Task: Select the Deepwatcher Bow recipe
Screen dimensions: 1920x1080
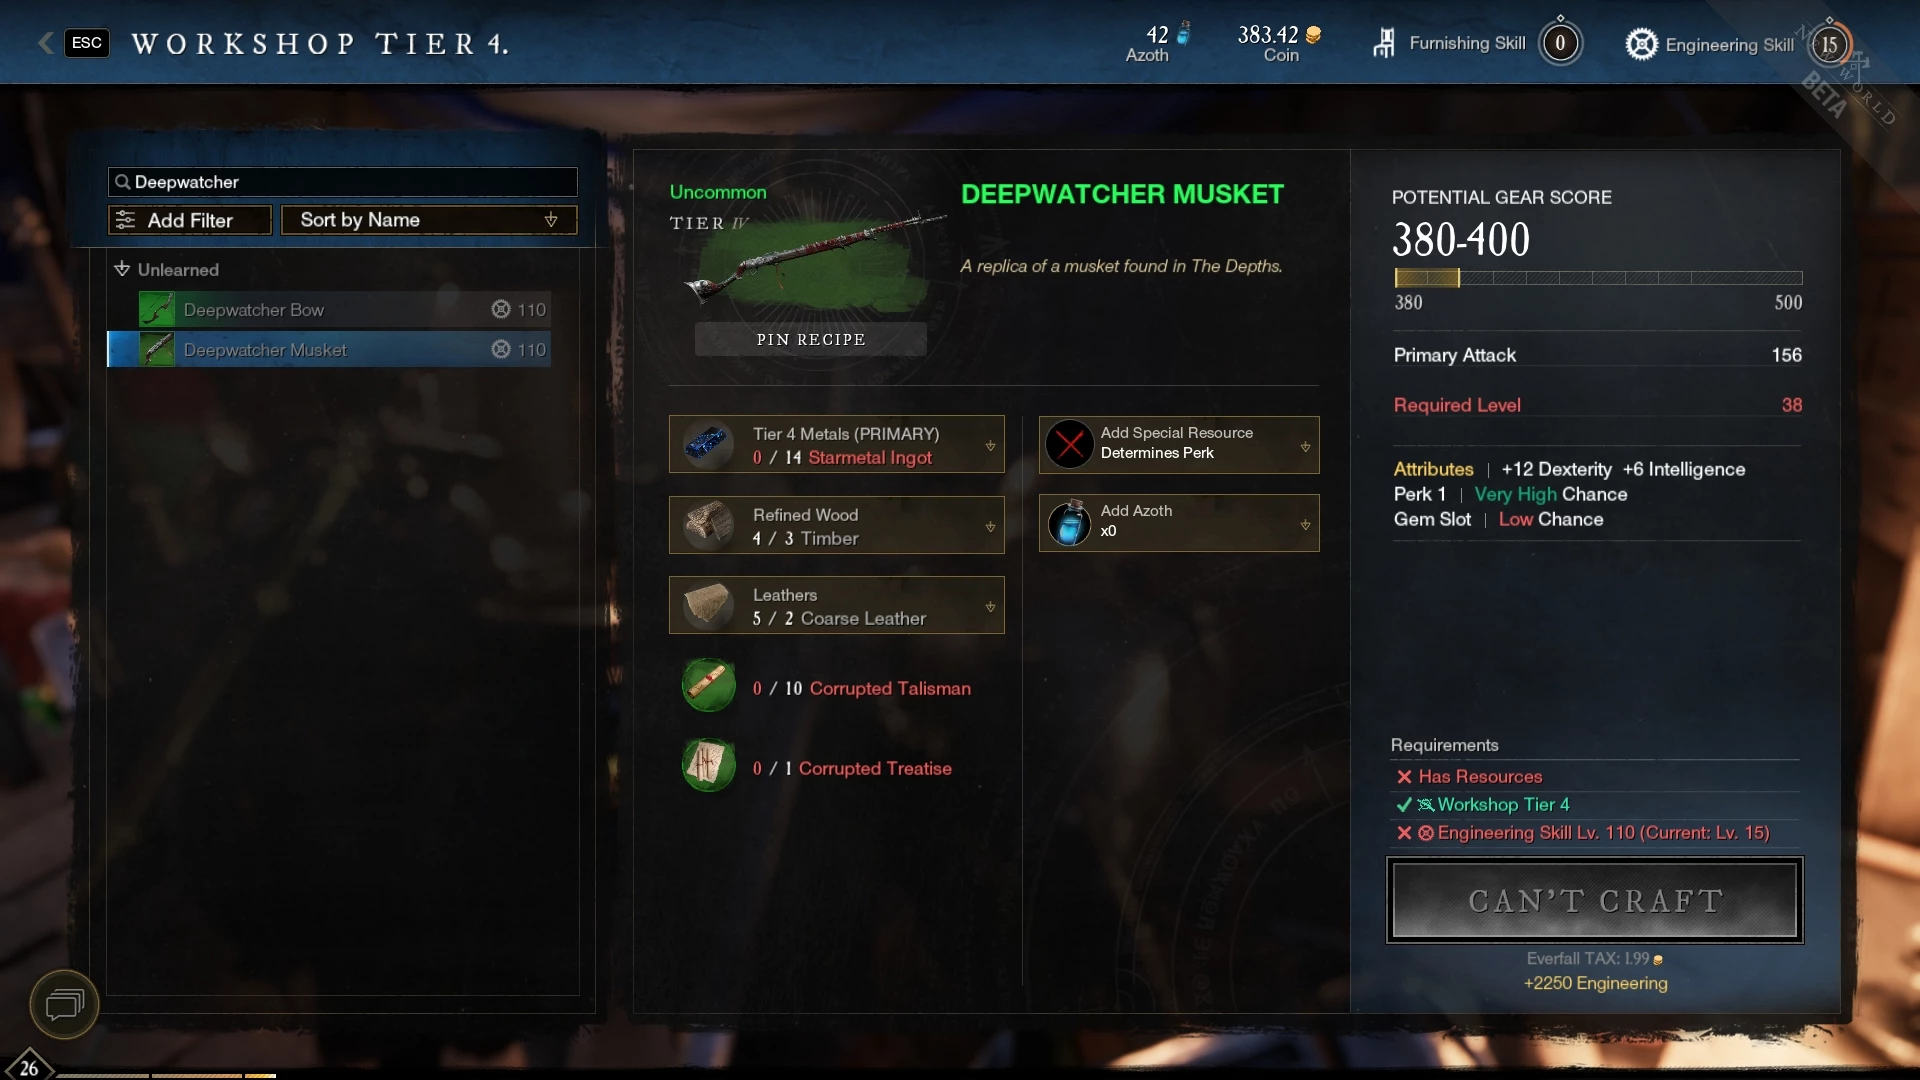Action: pyautogui.click(x=344, y=309)
